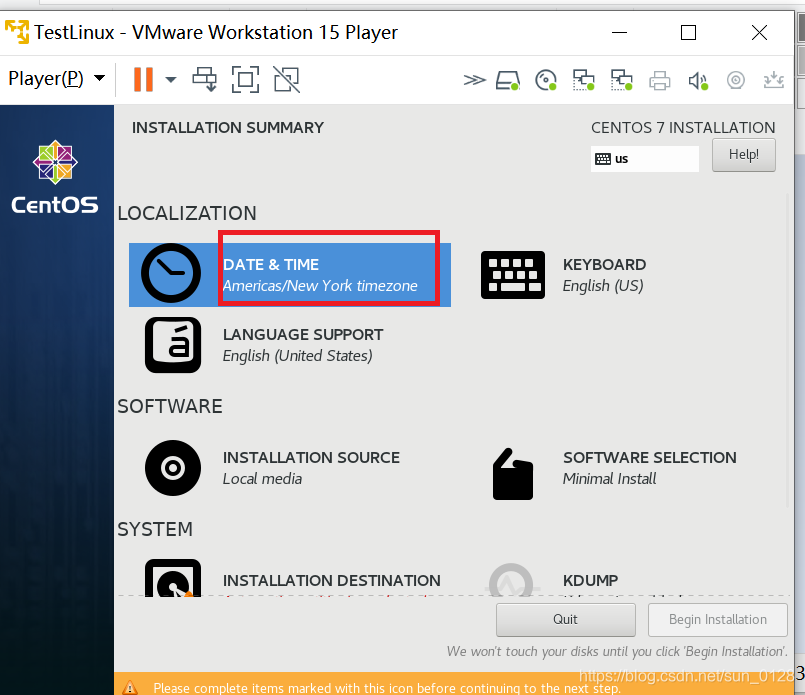
Task: Open KDUMP settings
Action: point(590,581)
